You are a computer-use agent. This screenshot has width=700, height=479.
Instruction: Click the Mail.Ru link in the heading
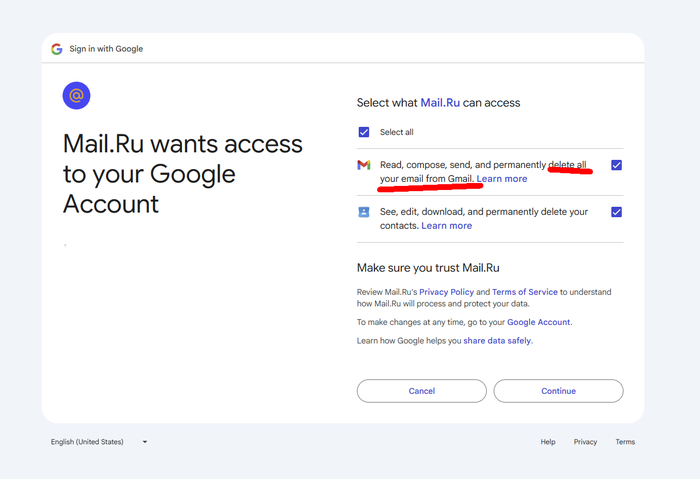click(441, 103)
